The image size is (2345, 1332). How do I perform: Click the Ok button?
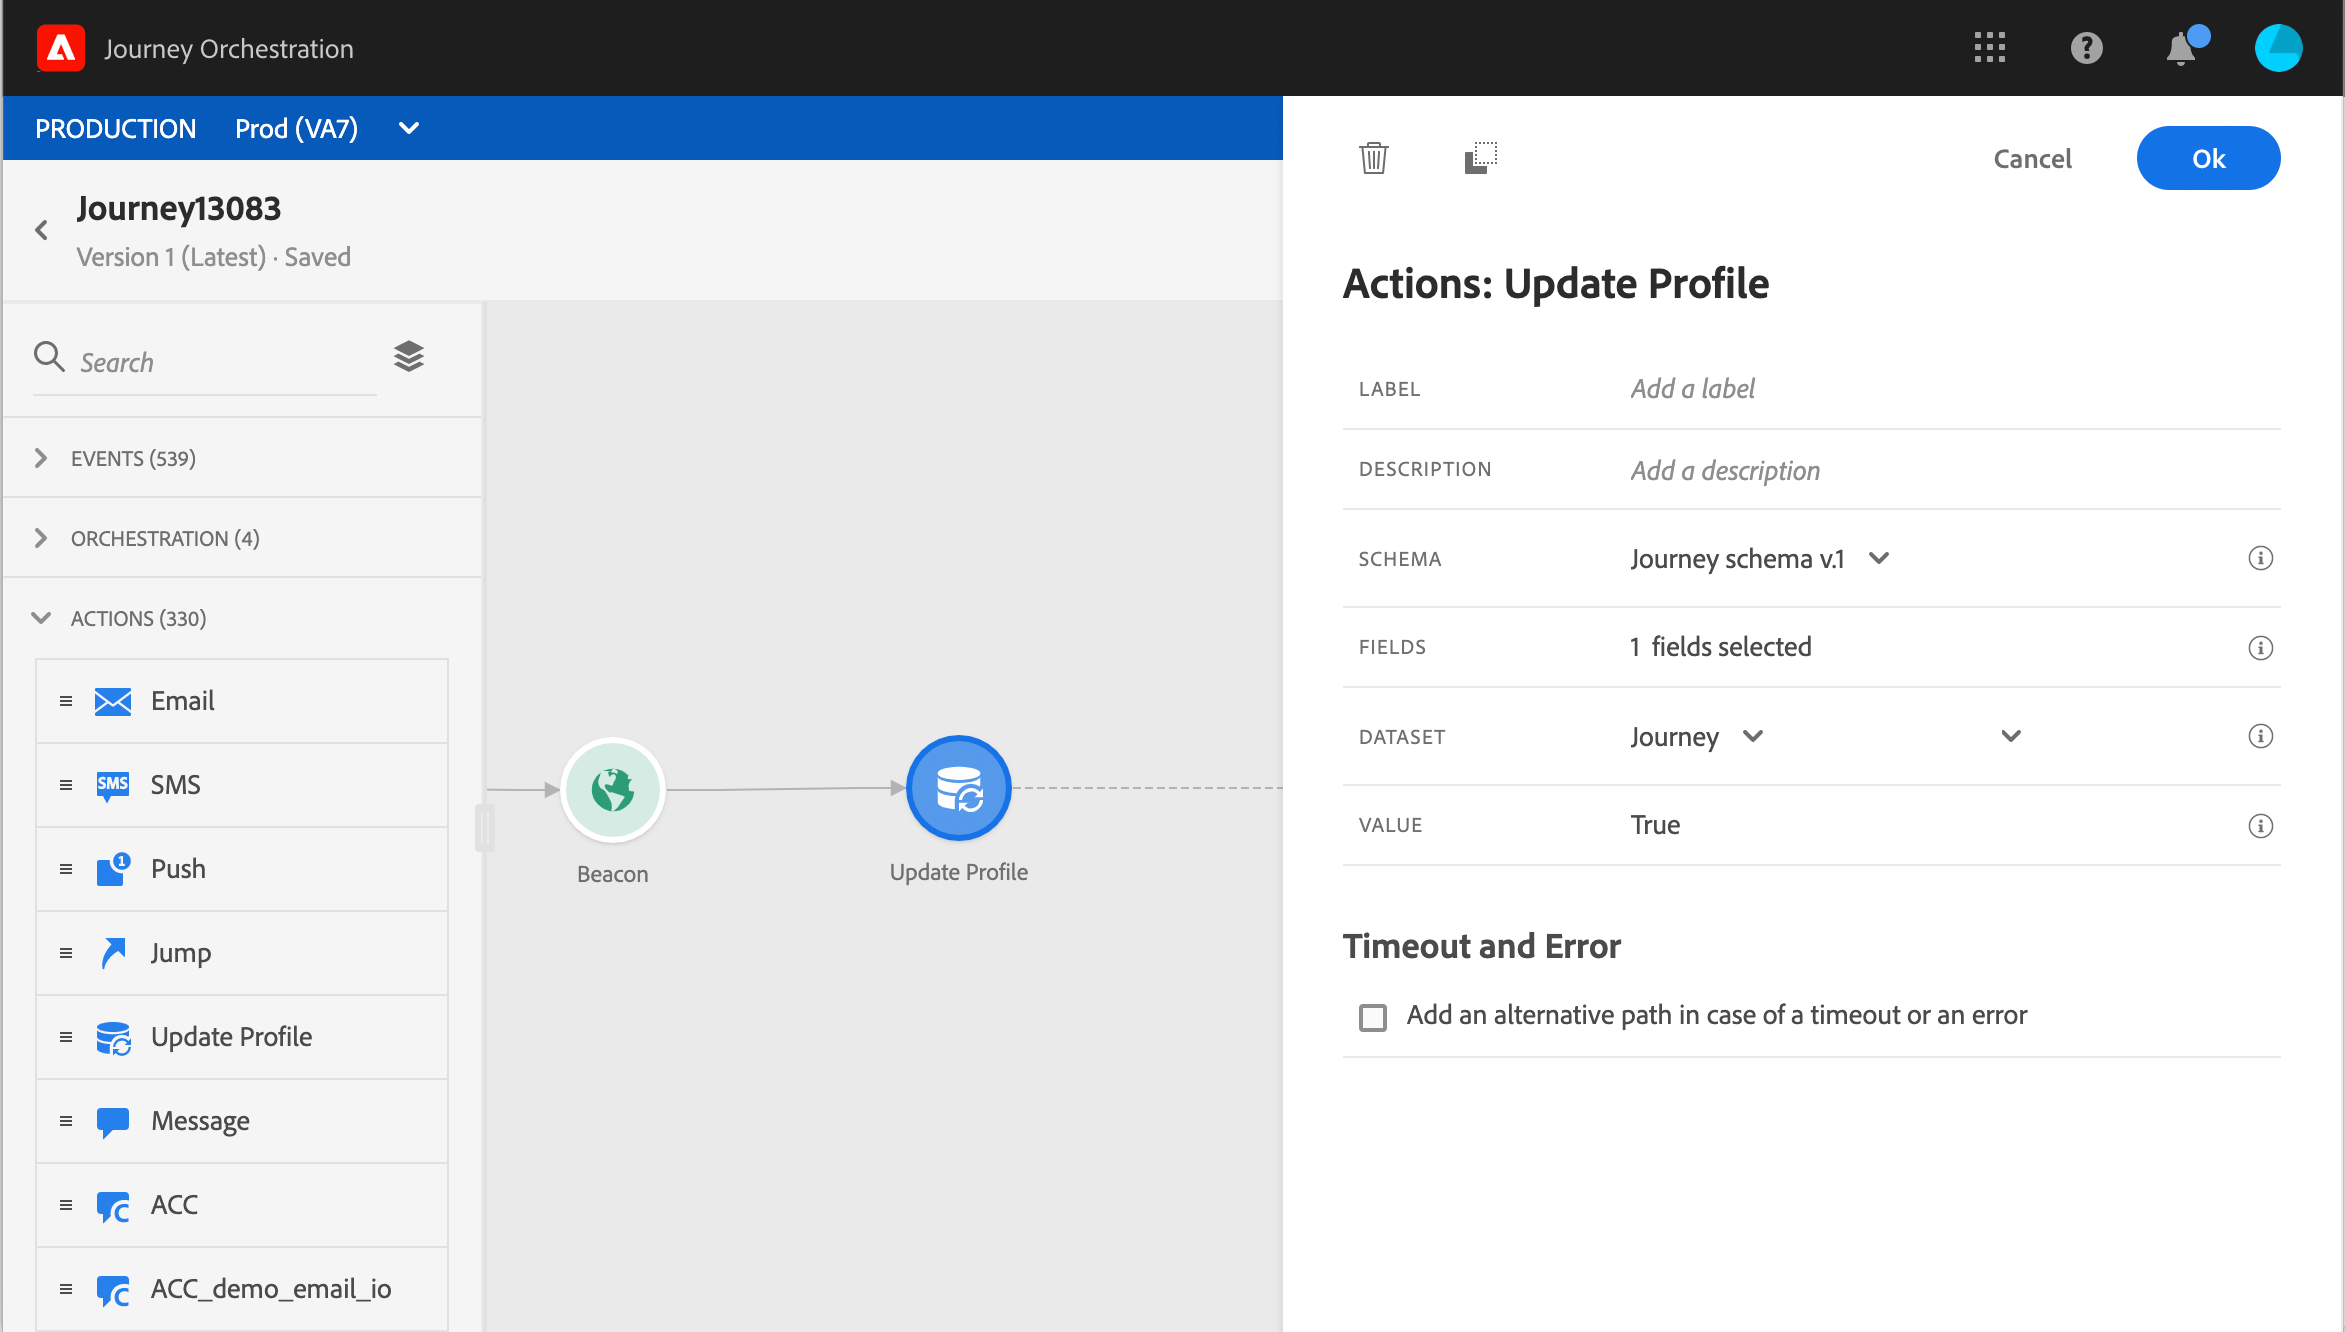(2208, 158)
